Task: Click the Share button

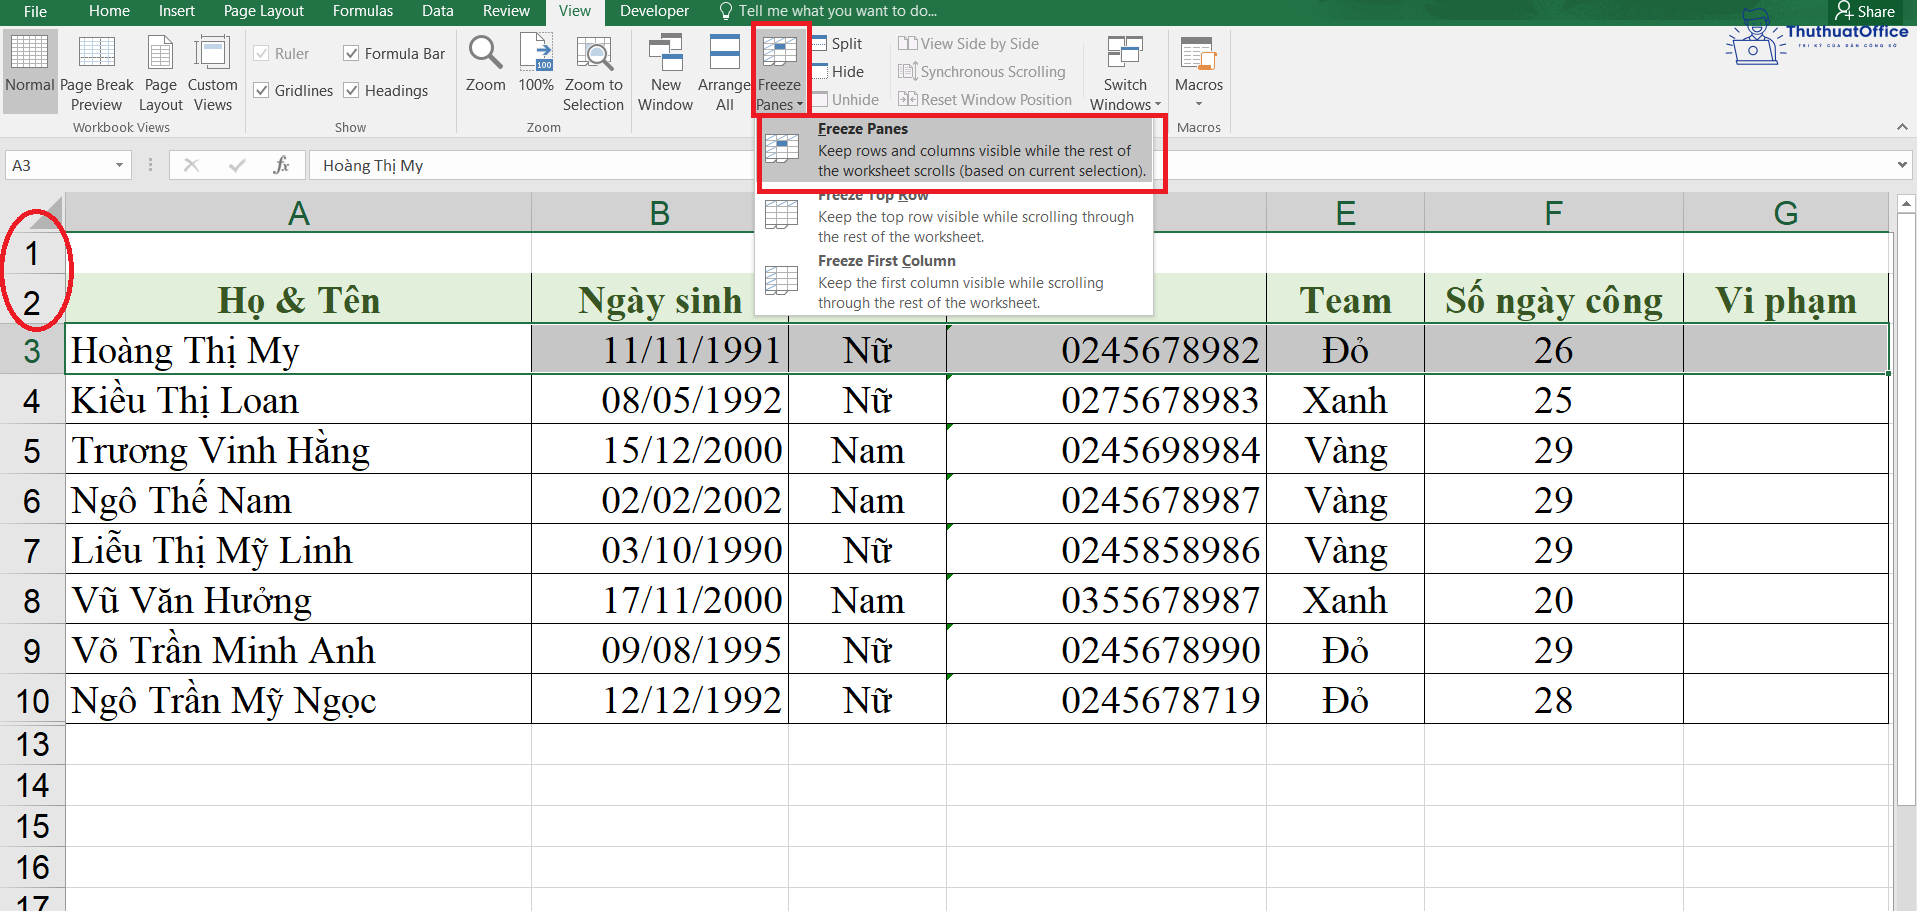Action: click(1867, 11)
